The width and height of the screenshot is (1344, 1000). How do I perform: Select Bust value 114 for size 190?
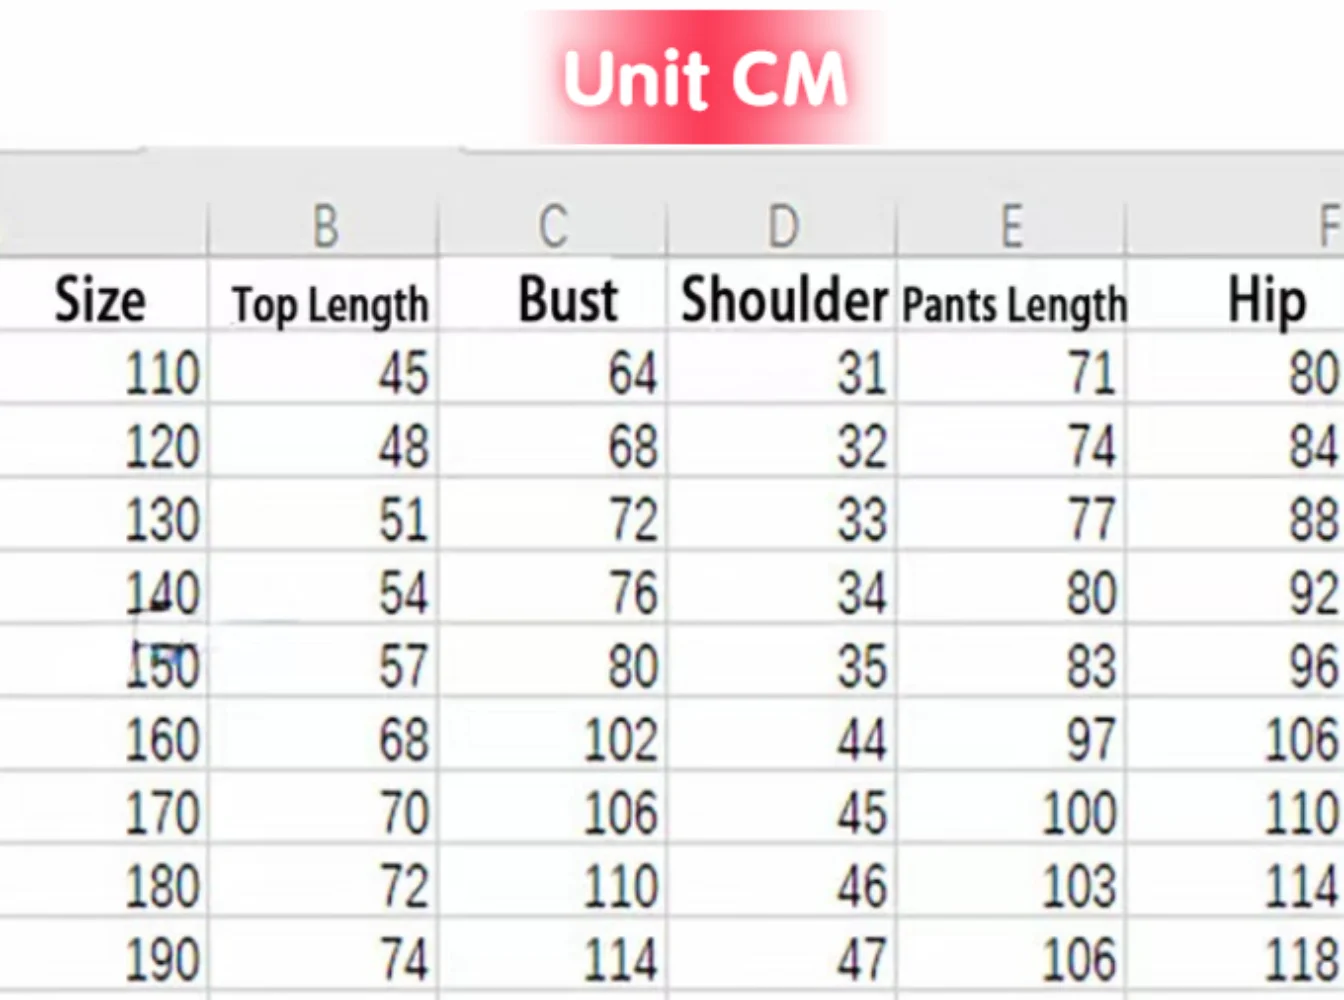pyautogui.click(x=620, y=960)
